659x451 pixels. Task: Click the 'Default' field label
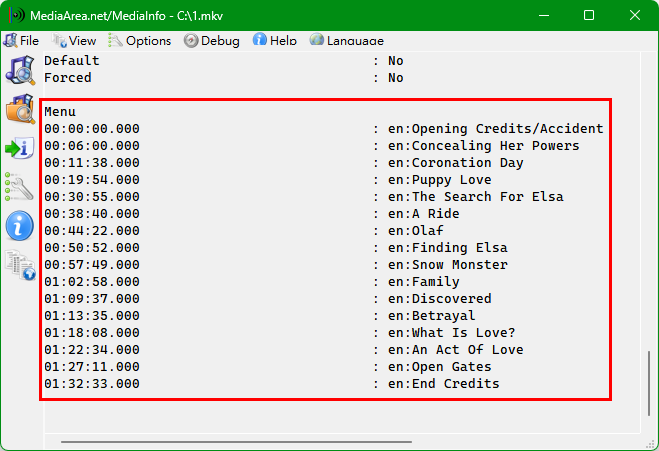[x=72, y=61]
